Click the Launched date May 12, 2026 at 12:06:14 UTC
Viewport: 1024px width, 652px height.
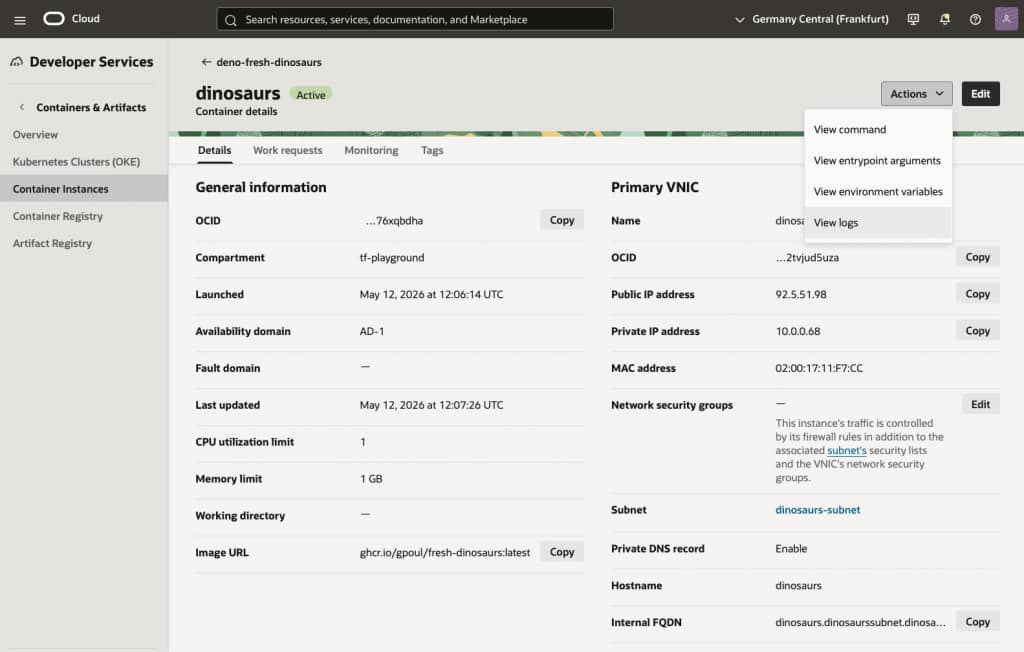pyautogui.click(x=432, y=295)
